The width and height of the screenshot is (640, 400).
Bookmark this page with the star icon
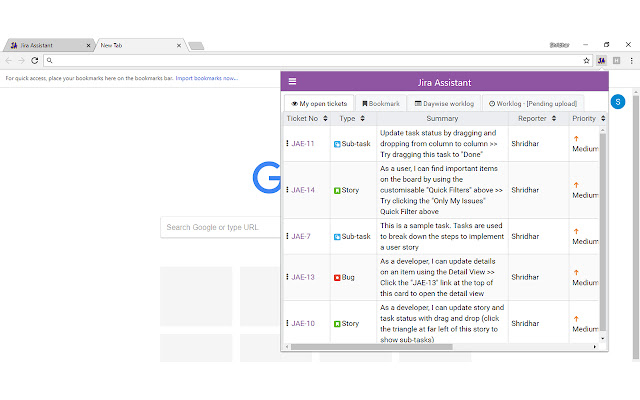click(x=587, y=60)
